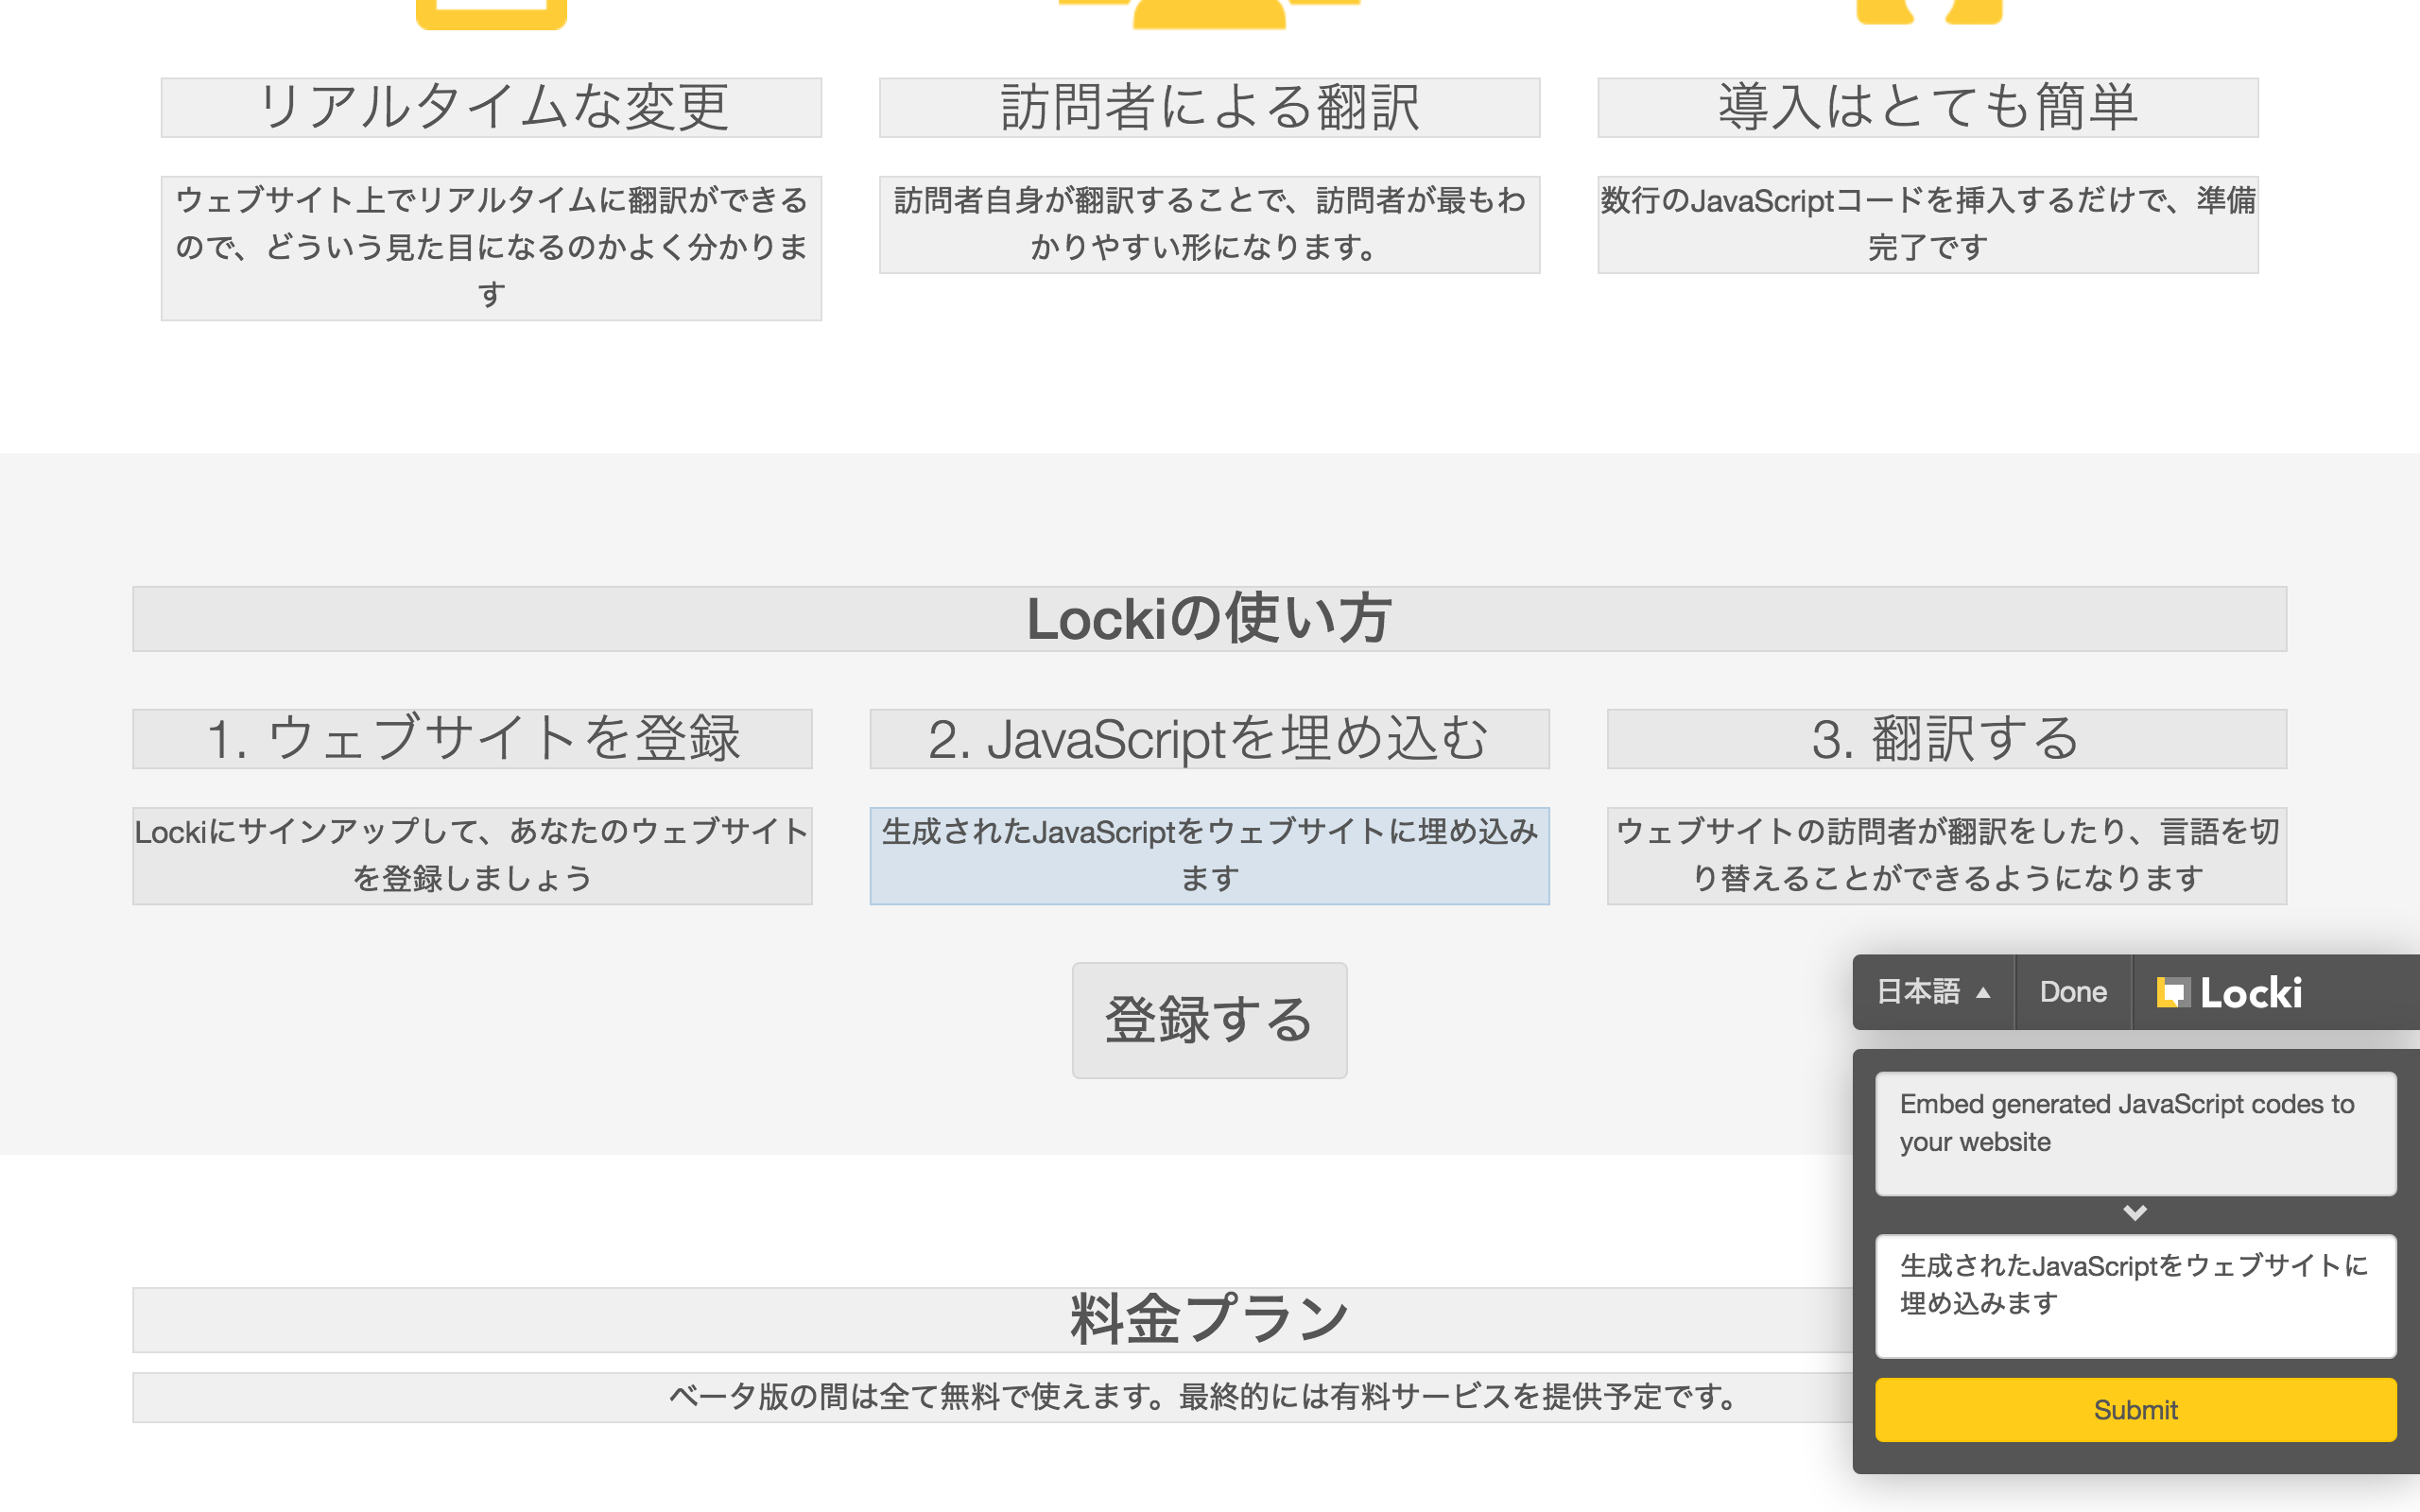Select the 2. JavaScriptを埋め込む heading
2420x1512 pixels.
tap(1208, 738)
